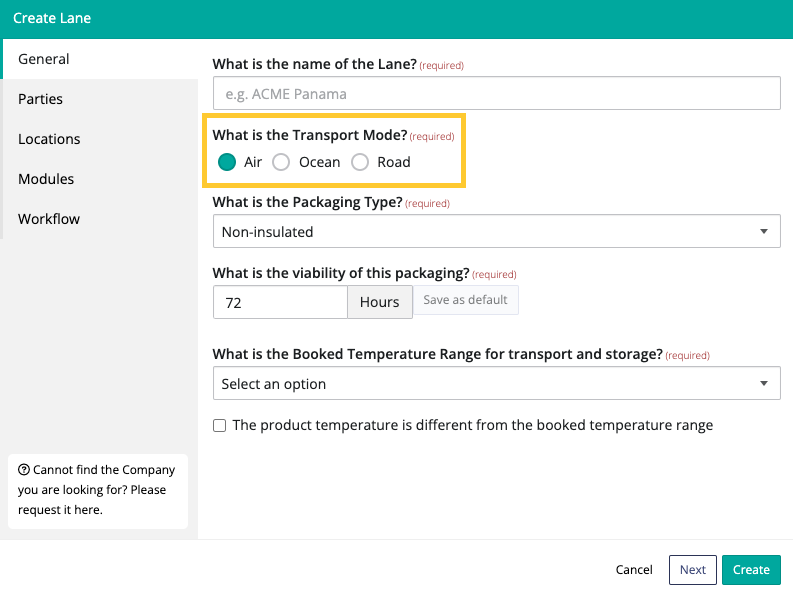Click Save as default
This screenshot has height=593, width=793.
click(x=465, y=300)
